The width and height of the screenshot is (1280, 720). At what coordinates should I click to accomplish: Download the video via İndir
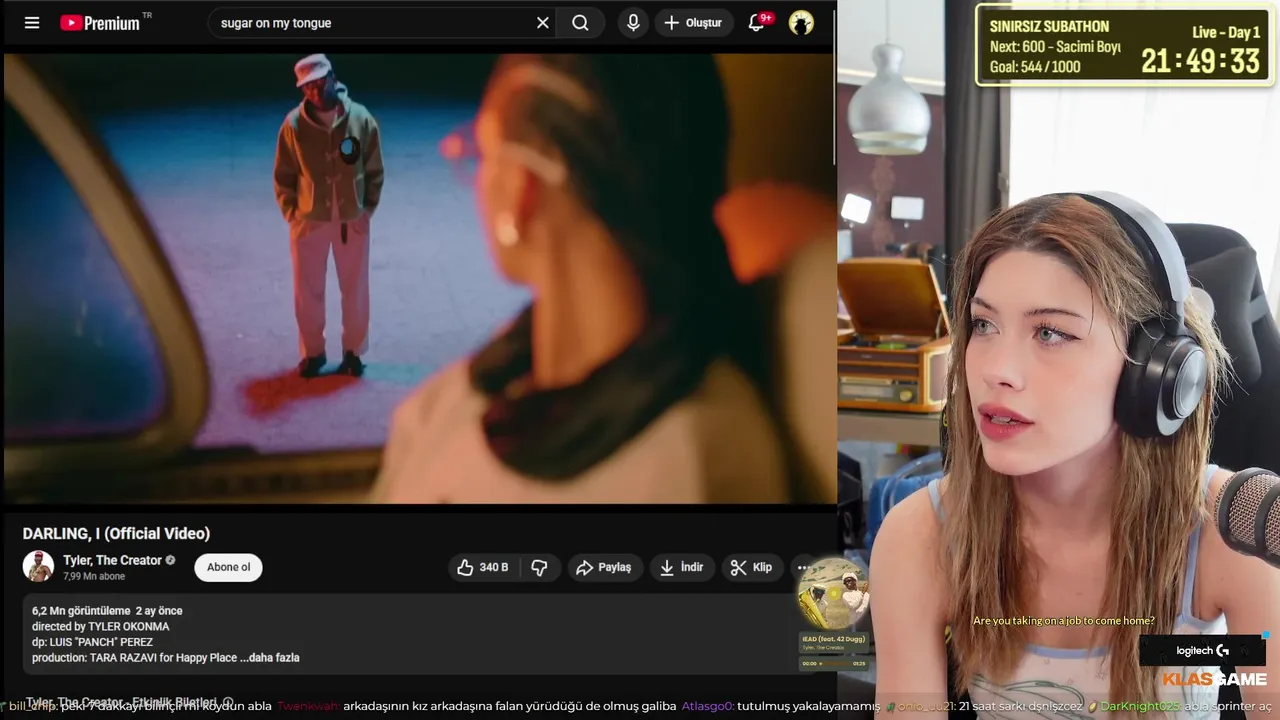682,567
